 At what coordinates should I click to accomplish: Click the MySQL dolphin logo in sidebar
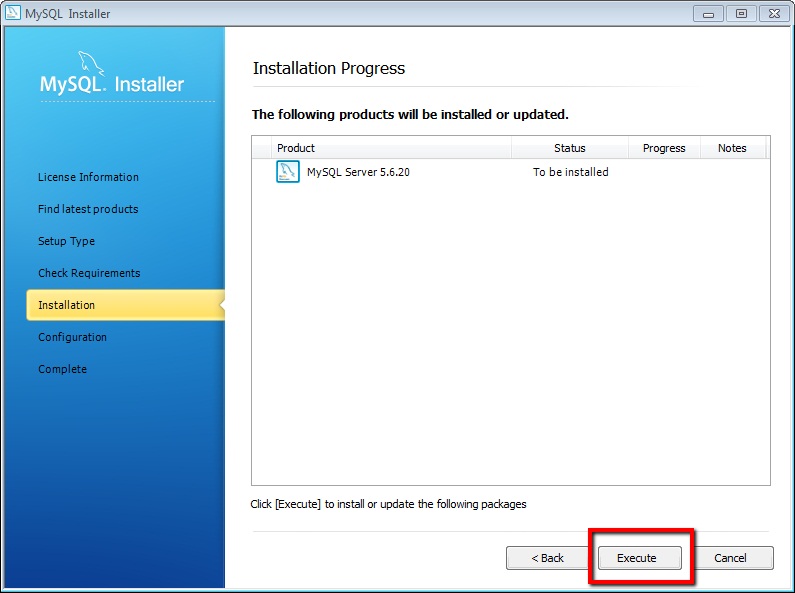click(x=91, y=63)
